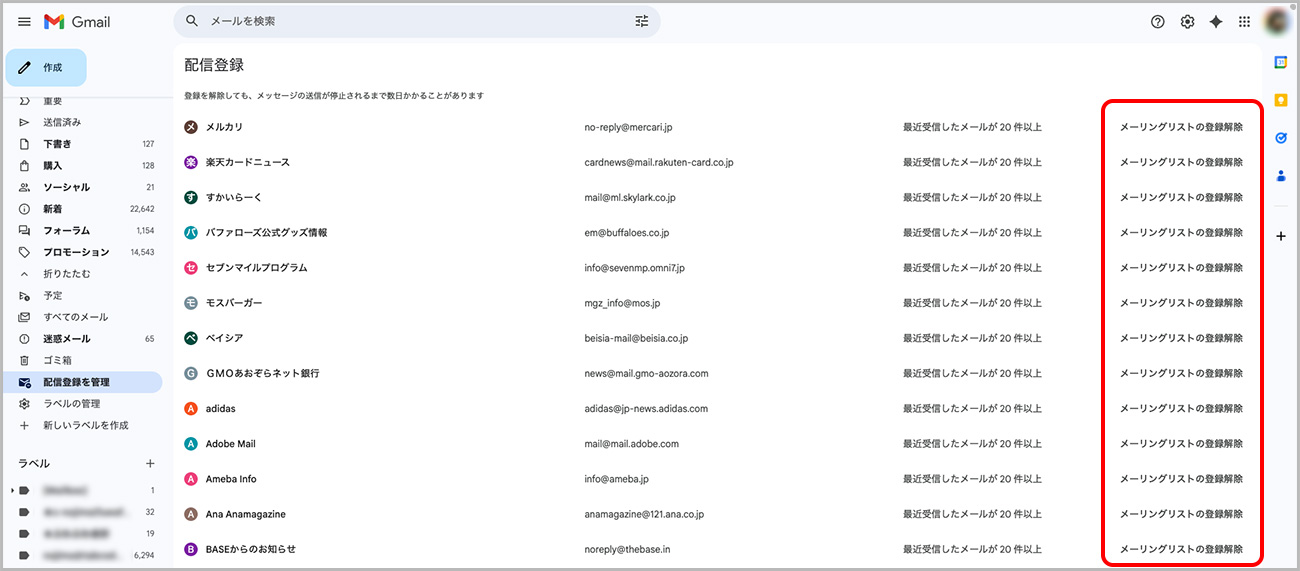The image size is (1300, 571).
Task: Select プロモーション in the sidebar
Action: click(76, 252)
